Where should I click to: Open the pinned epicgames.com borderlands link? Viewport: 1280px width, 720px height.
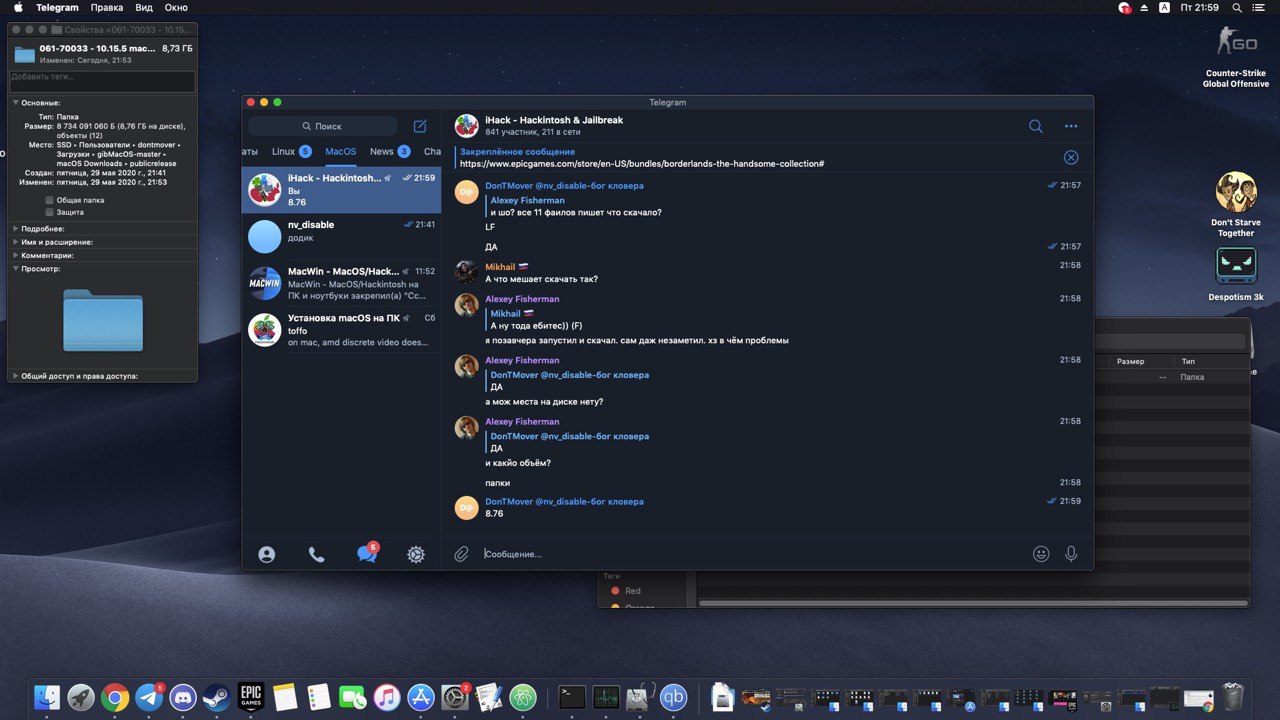pos(642,164)
